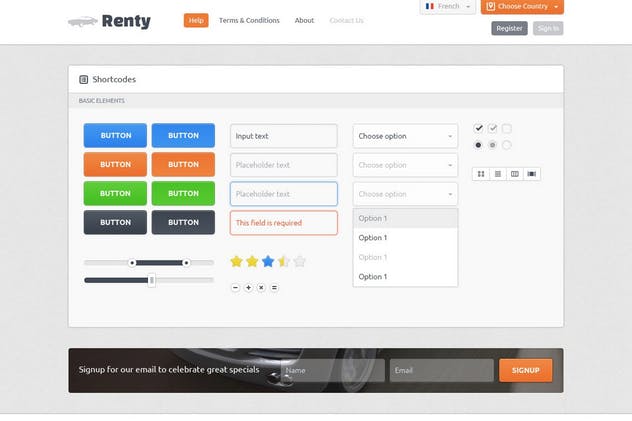632x421 pixels.
Task: Click the second dark gray BUTTON
Action: click(x=183, y=222)
